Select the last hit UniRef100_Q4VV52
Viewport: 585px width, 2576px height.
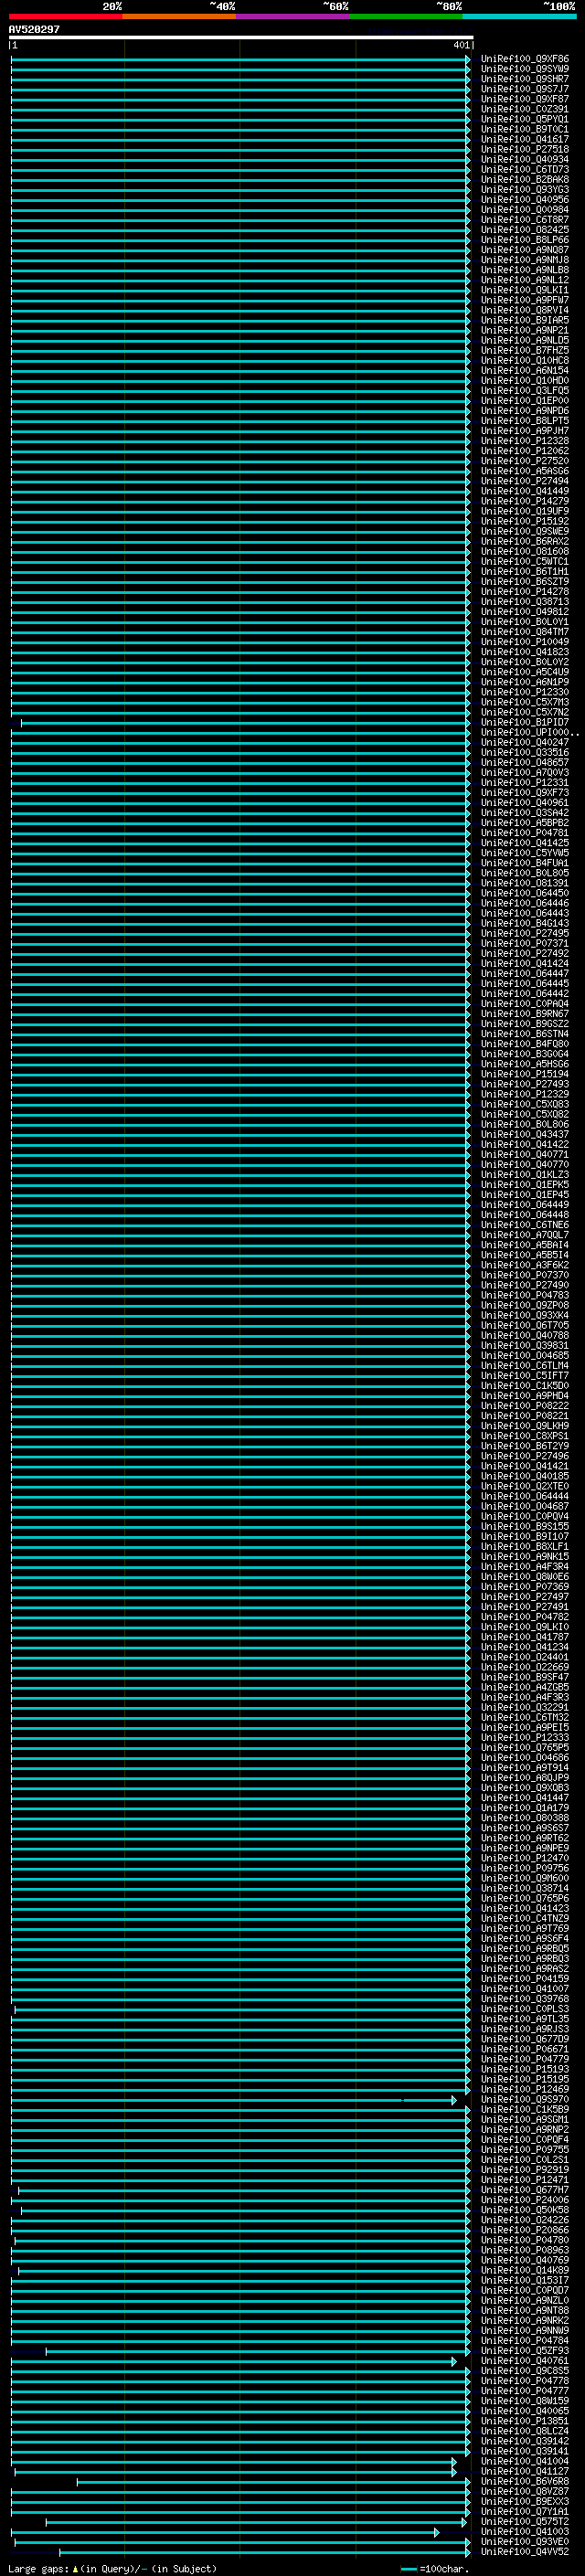point(525,2551)
